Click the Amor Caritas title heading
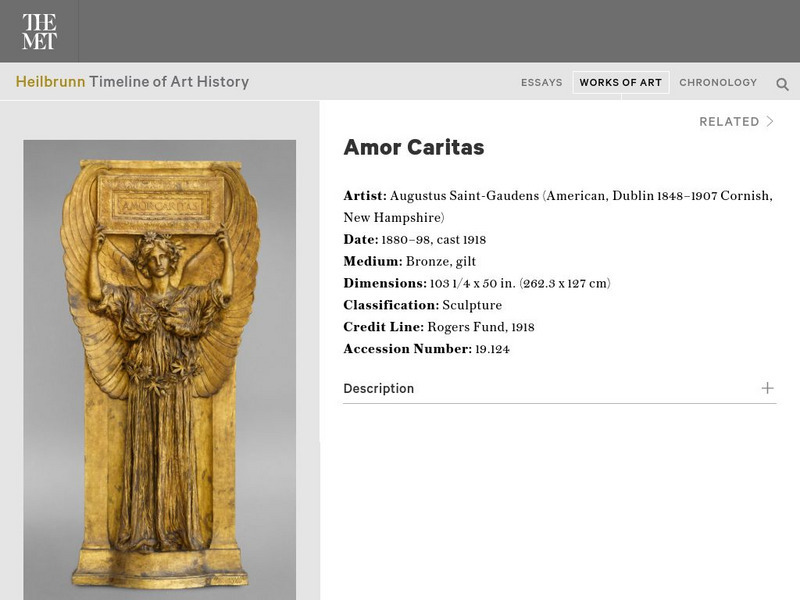Image resolution: width=800 pixels, height=600 pixels. [x=414, y=147]
